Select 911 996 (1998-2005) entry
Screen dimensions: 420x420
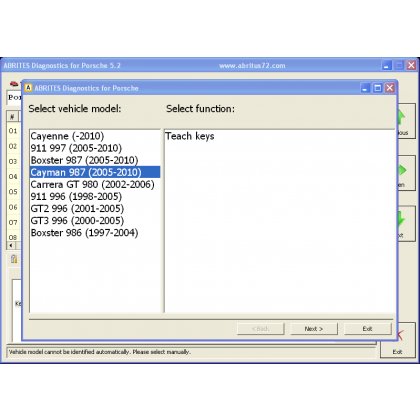(x=95, y=196)
